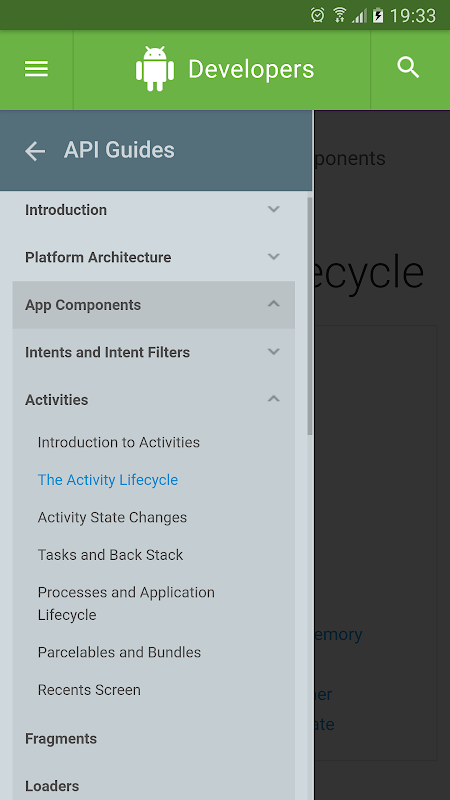Open Activity State Changes page
This screenshot has height=800, width=450.
112,517
